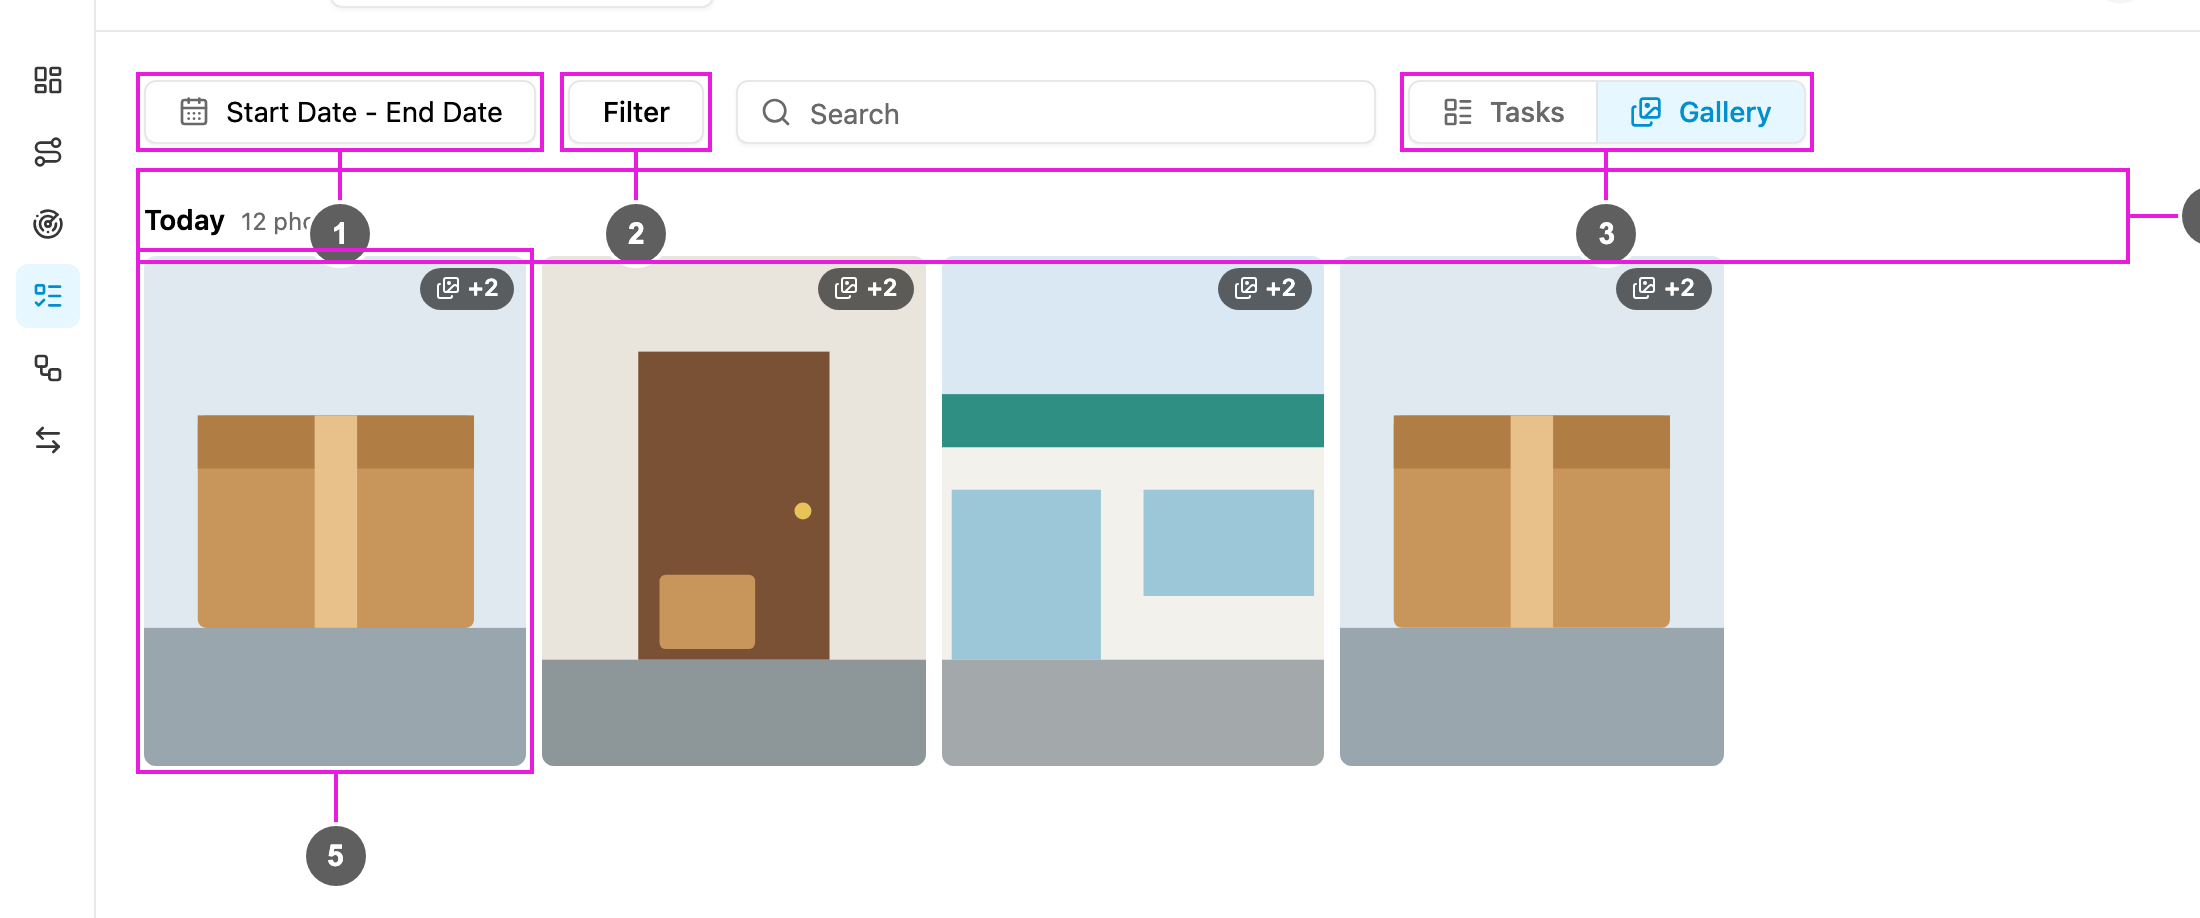Open the Filter button
The width and height of the screenshot is (2200, 918).
pos(636,112)
